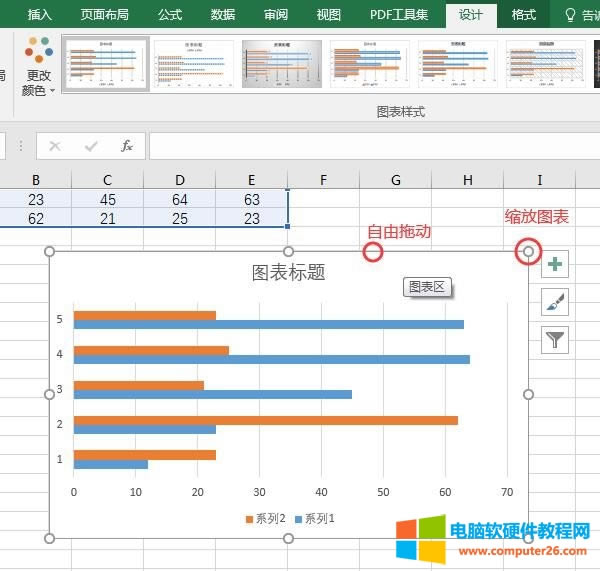Open the PDF工具集 tab
This screenshot has width=600, height=571.
click(399, 15)
